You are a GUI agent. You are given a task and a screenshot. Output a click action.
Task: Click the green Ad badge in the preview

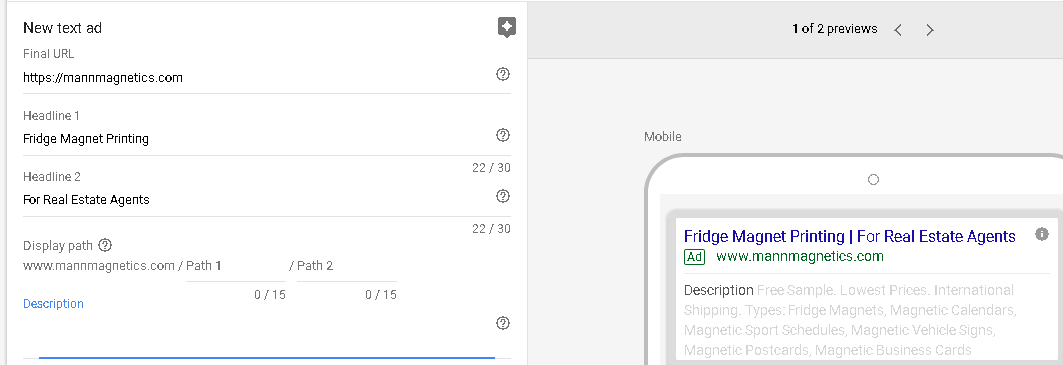(694, 257)
